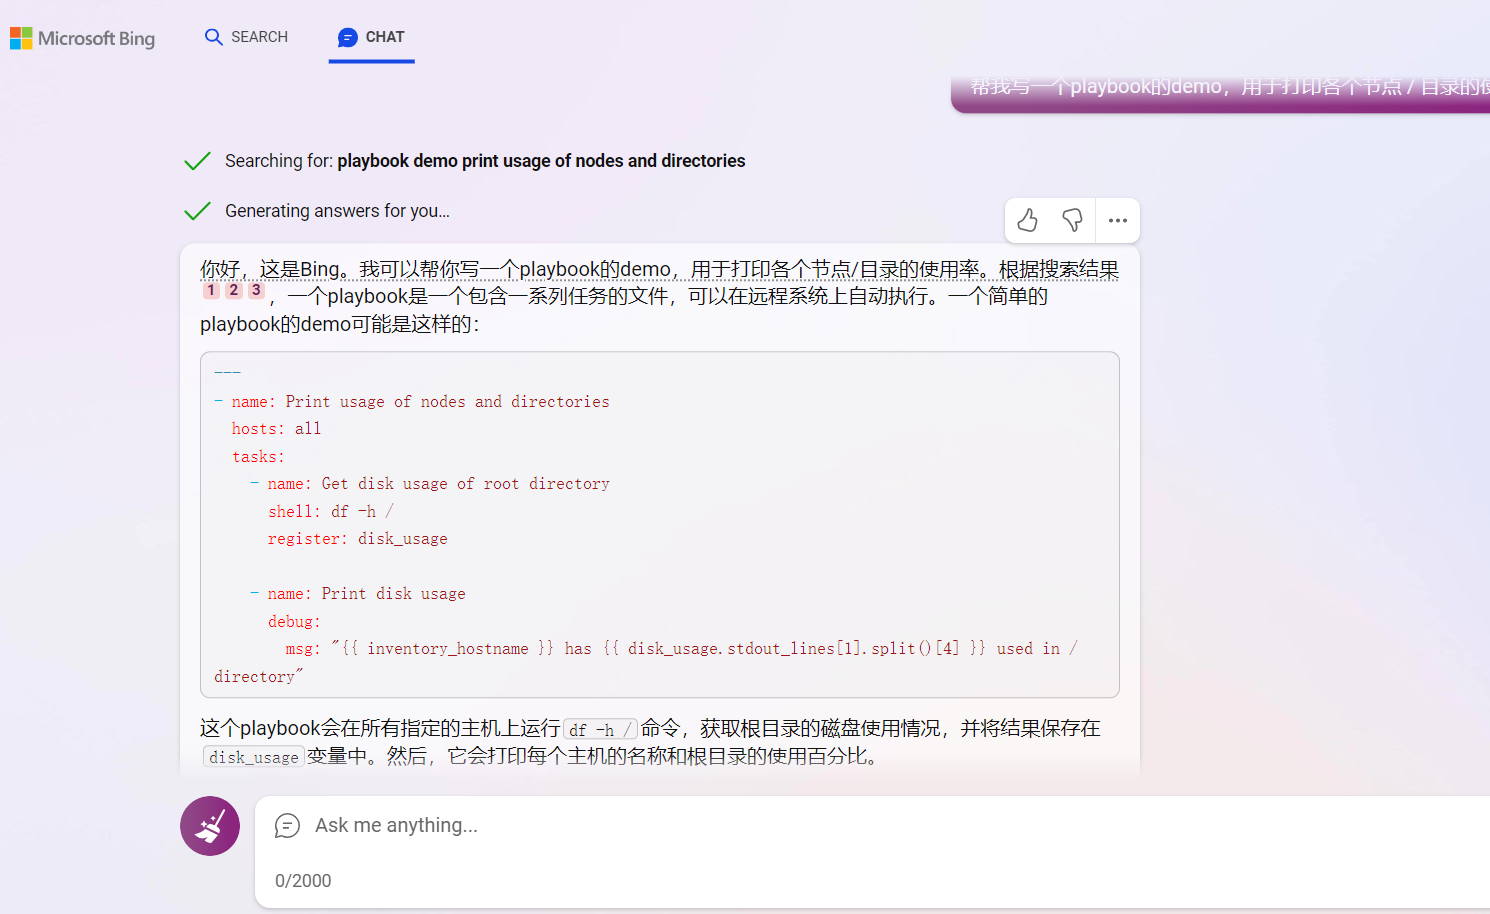The image size is (1490, 914).
Task: Click the speech bubble icon in input box
Action: (287, 826)
